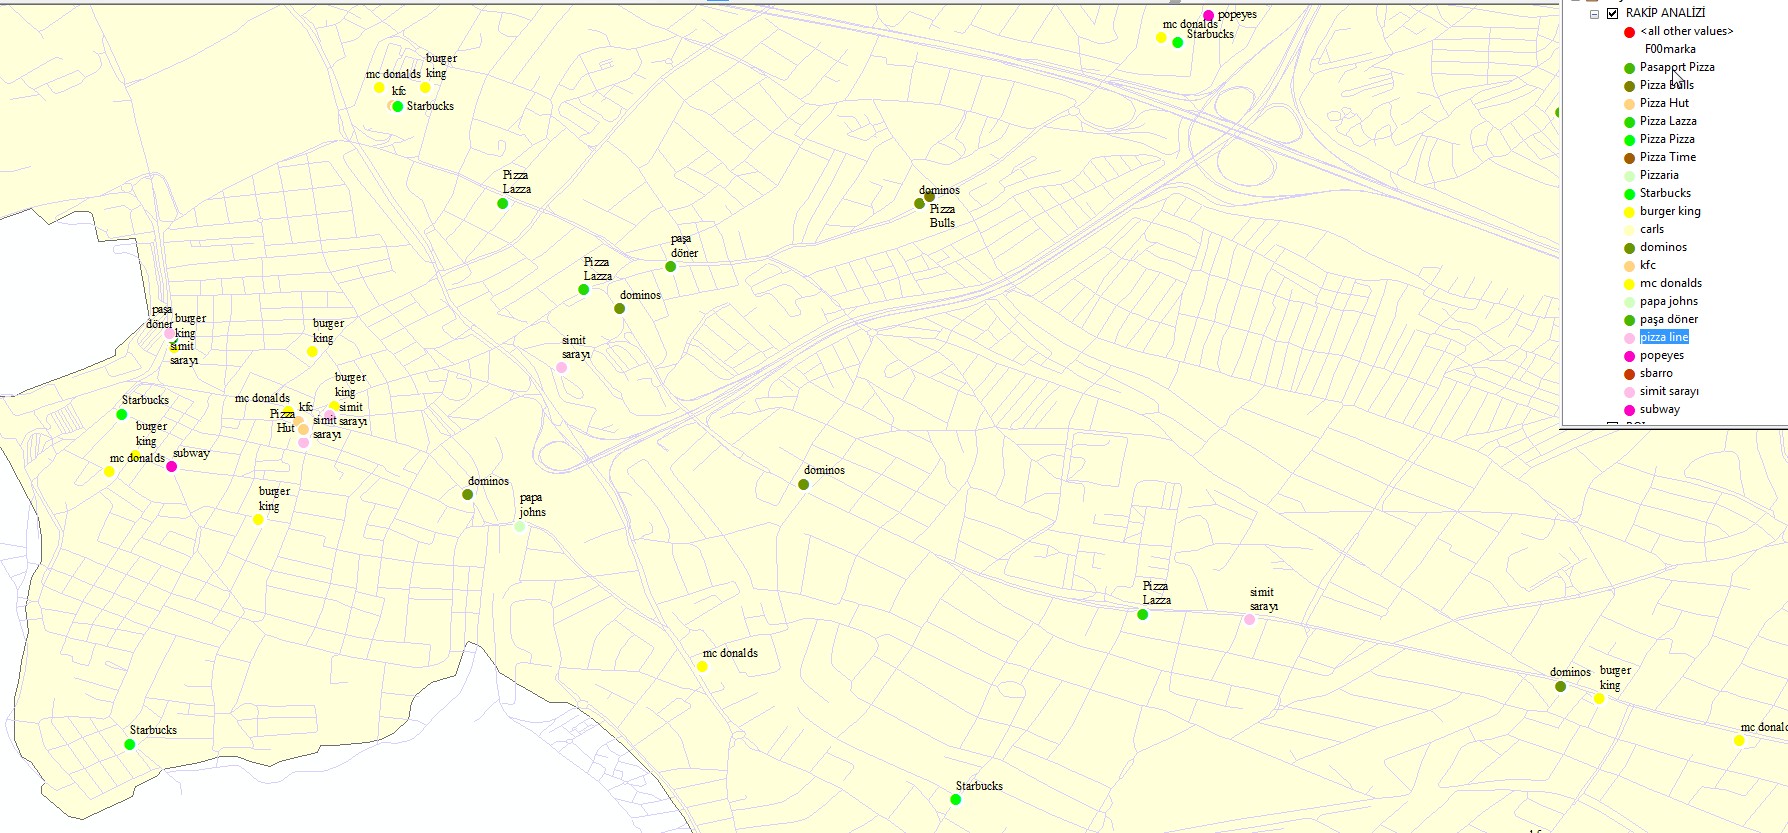
Task: Open the Pizzaria pale green legend symbol
Action: (x=1629, y=176)
